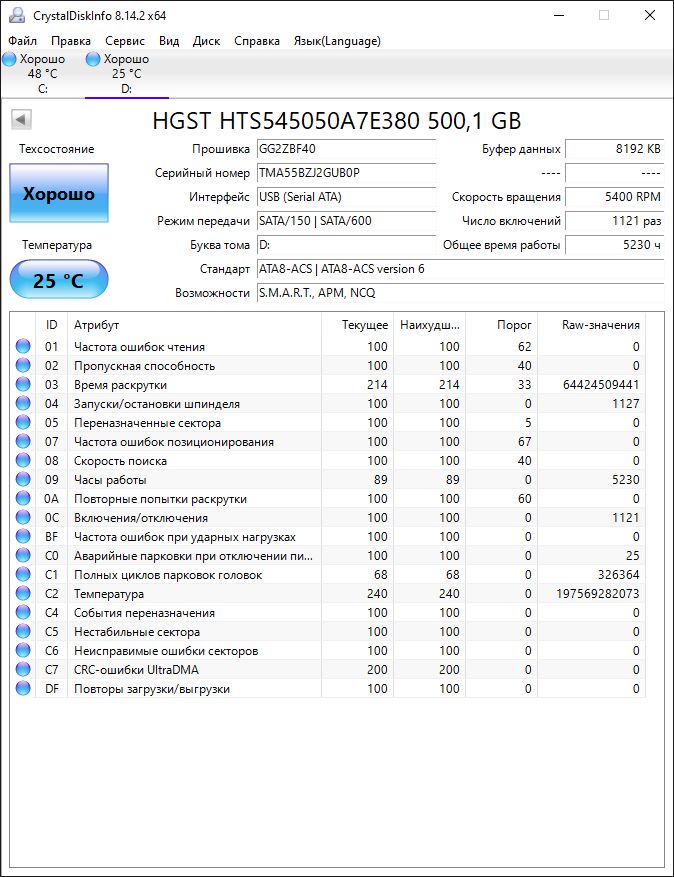Viewport: 674px width, 877px height.
Task: Click the blue status orb for drive D:
Action: coord(93,59)
